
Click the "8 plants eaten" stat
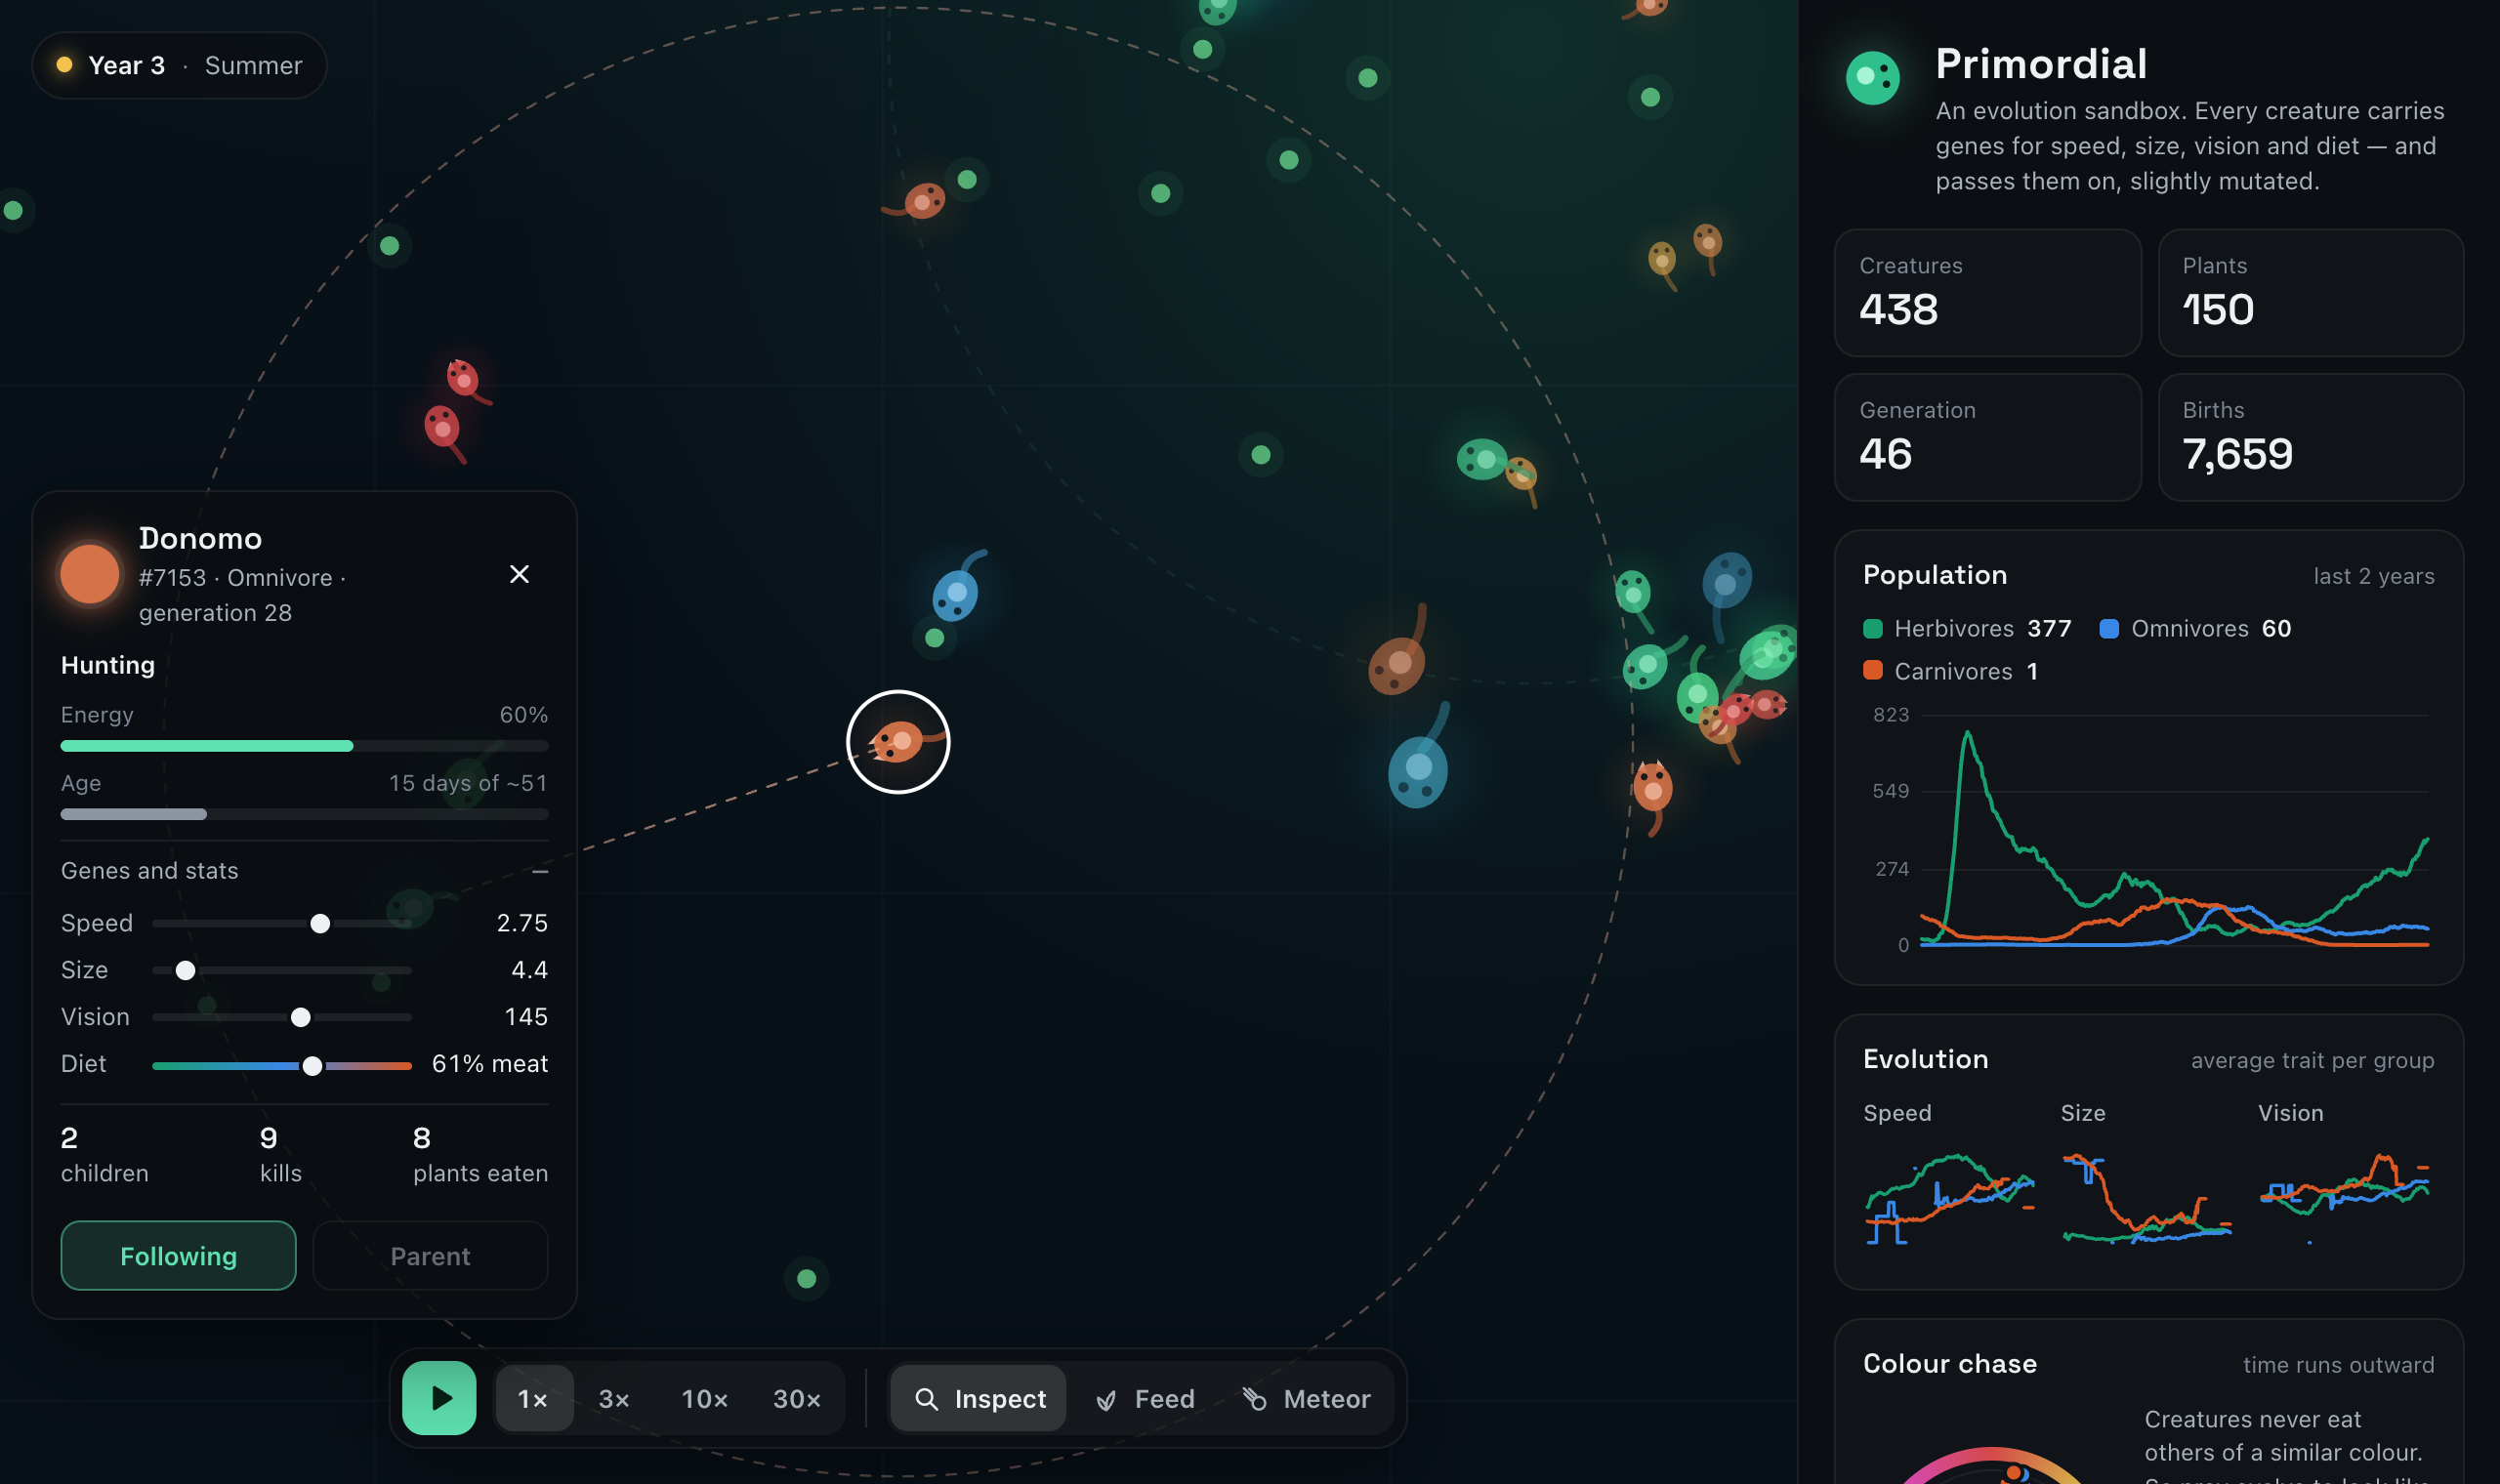(480, 1154)
